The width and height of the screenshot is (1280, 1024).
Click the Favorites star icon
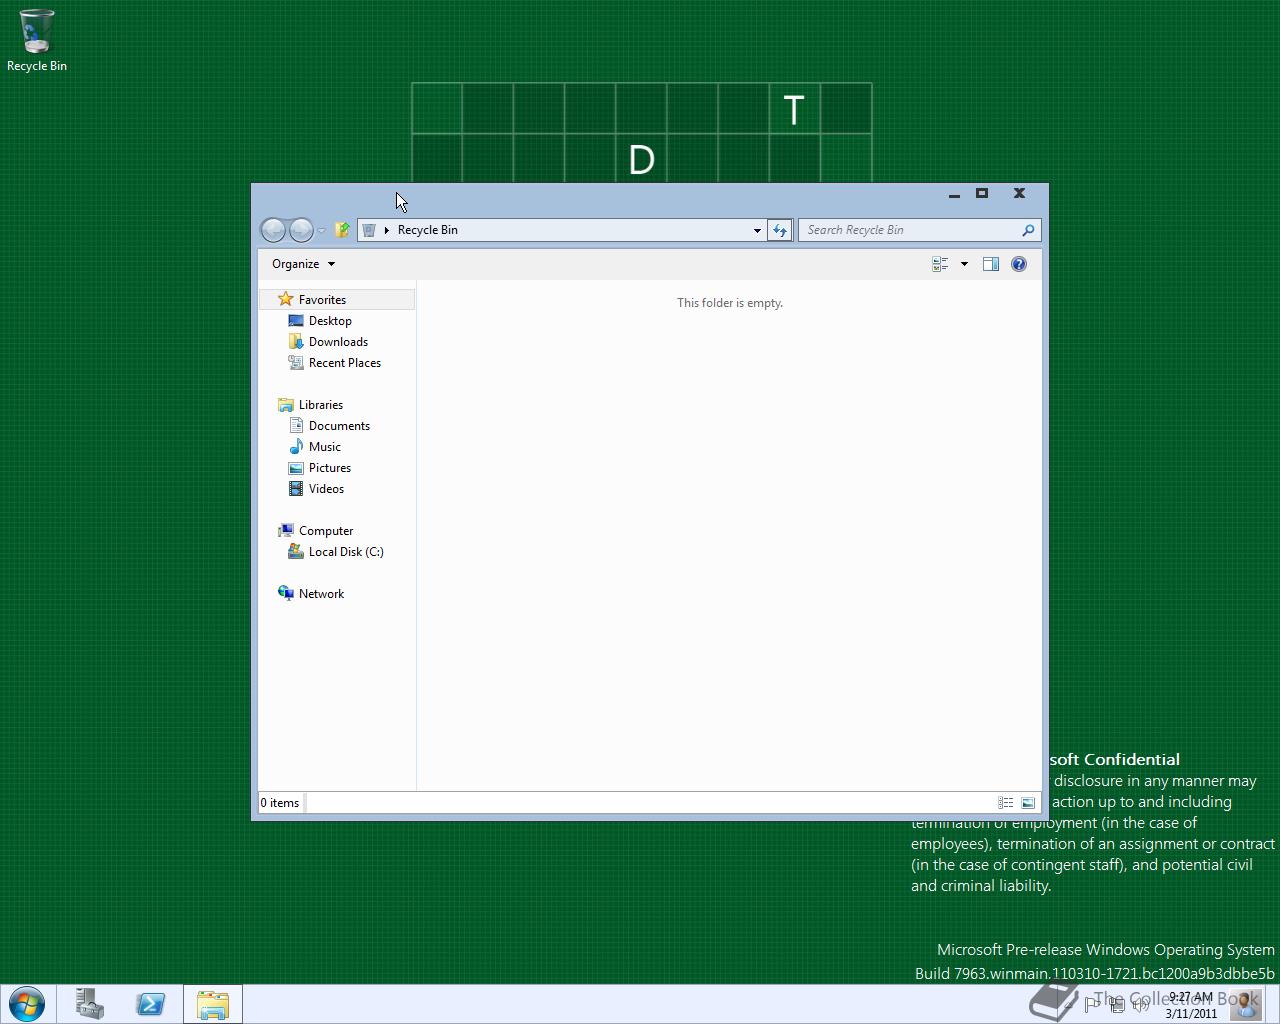pyautogui.click(x=286, y=299)
